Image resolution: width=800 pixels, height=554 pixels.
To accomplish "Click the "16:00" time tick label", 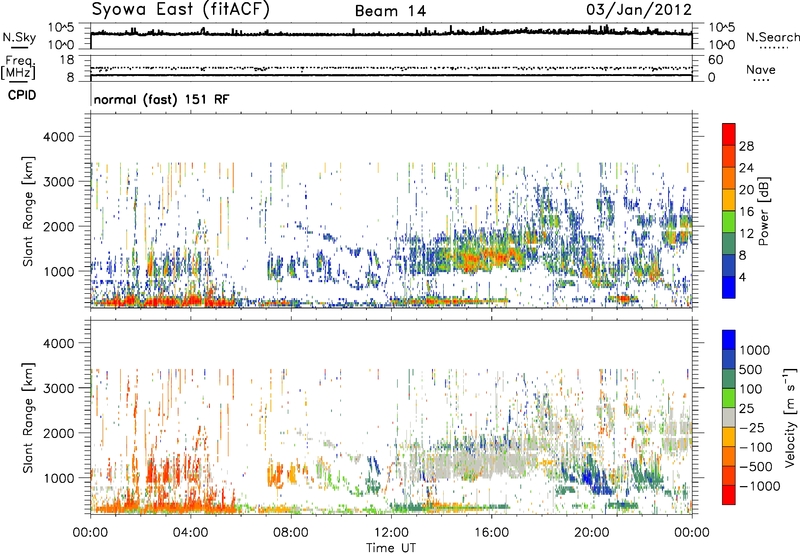I will click(x=491, y=533).
